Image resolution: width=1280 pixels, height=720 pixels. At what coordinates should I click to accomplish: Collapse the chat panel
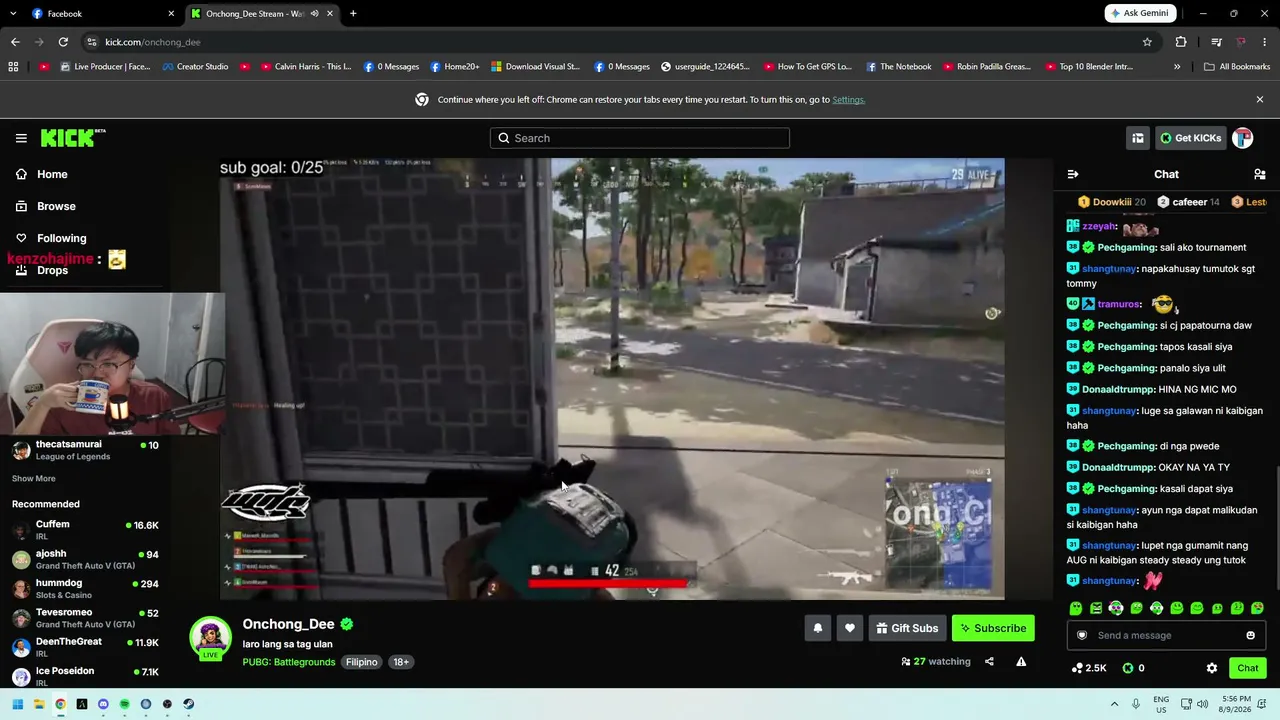click(x=1073, y=174)
